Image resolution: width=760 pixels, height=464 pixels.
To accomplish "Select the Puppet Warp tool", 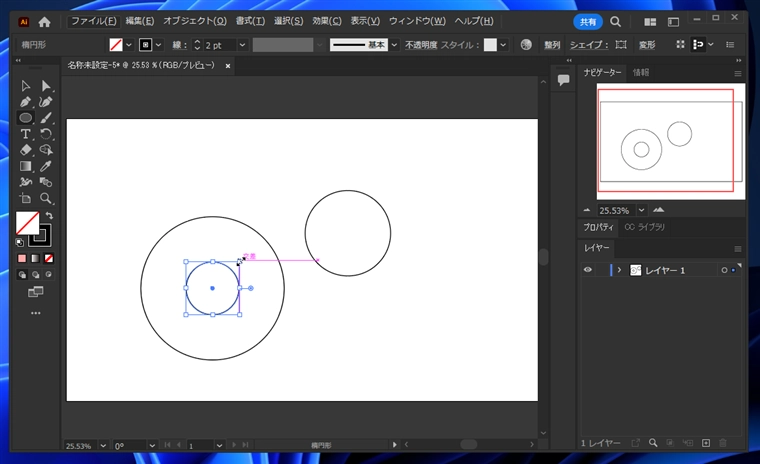I will [25, 182].
